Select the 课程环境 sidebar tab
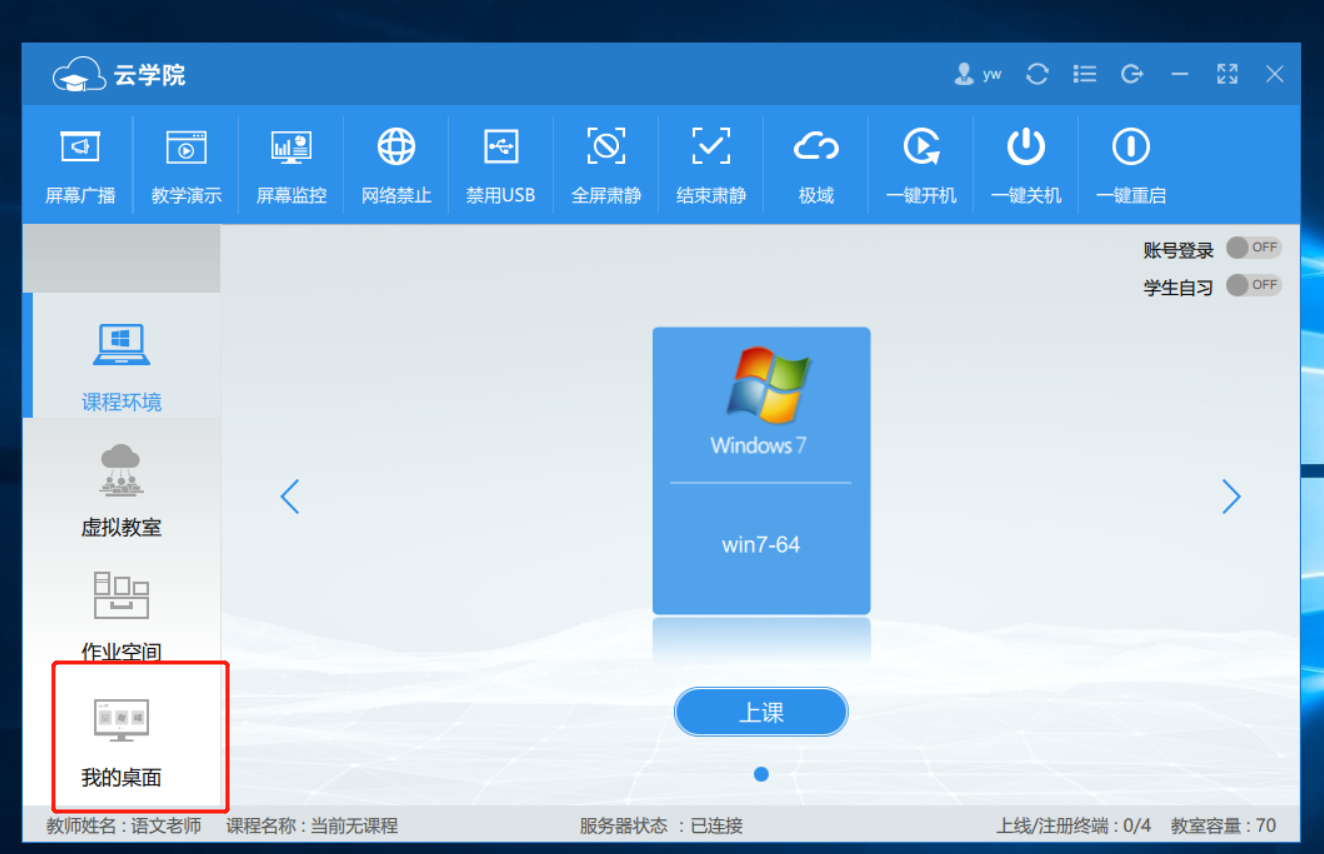Screen dimensions: 1324x854 (x=122, y=355)
